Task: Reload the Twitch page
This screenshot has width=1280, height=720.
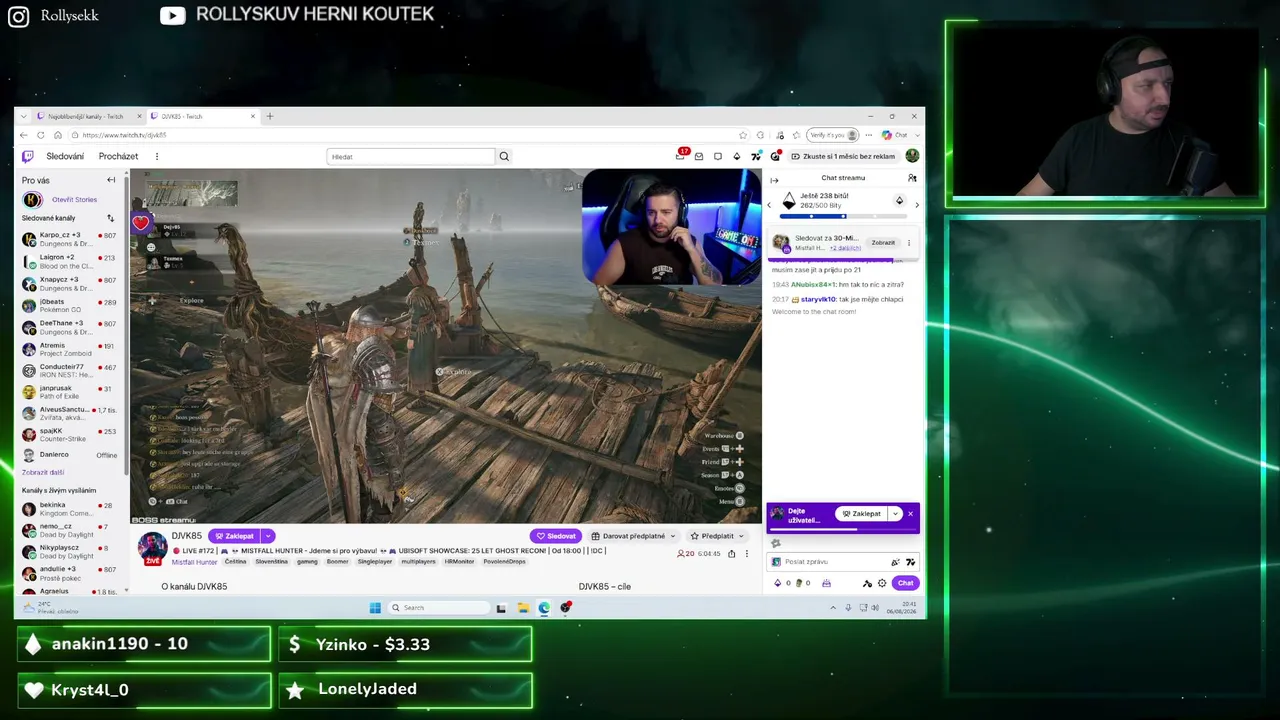Action: 41,135
